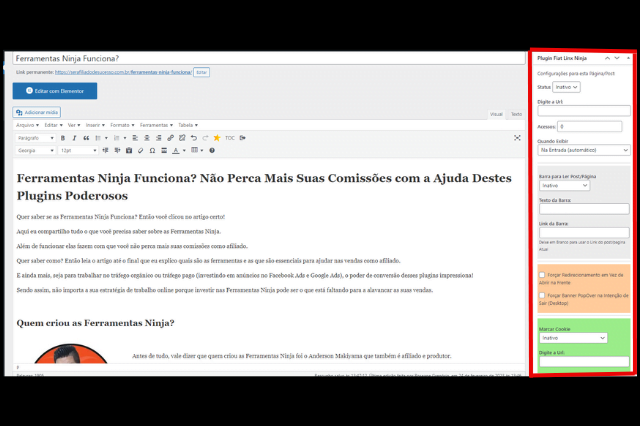Switch to the Visual editor tab
The height and width of the screenshot is (426, 640).
496,114
